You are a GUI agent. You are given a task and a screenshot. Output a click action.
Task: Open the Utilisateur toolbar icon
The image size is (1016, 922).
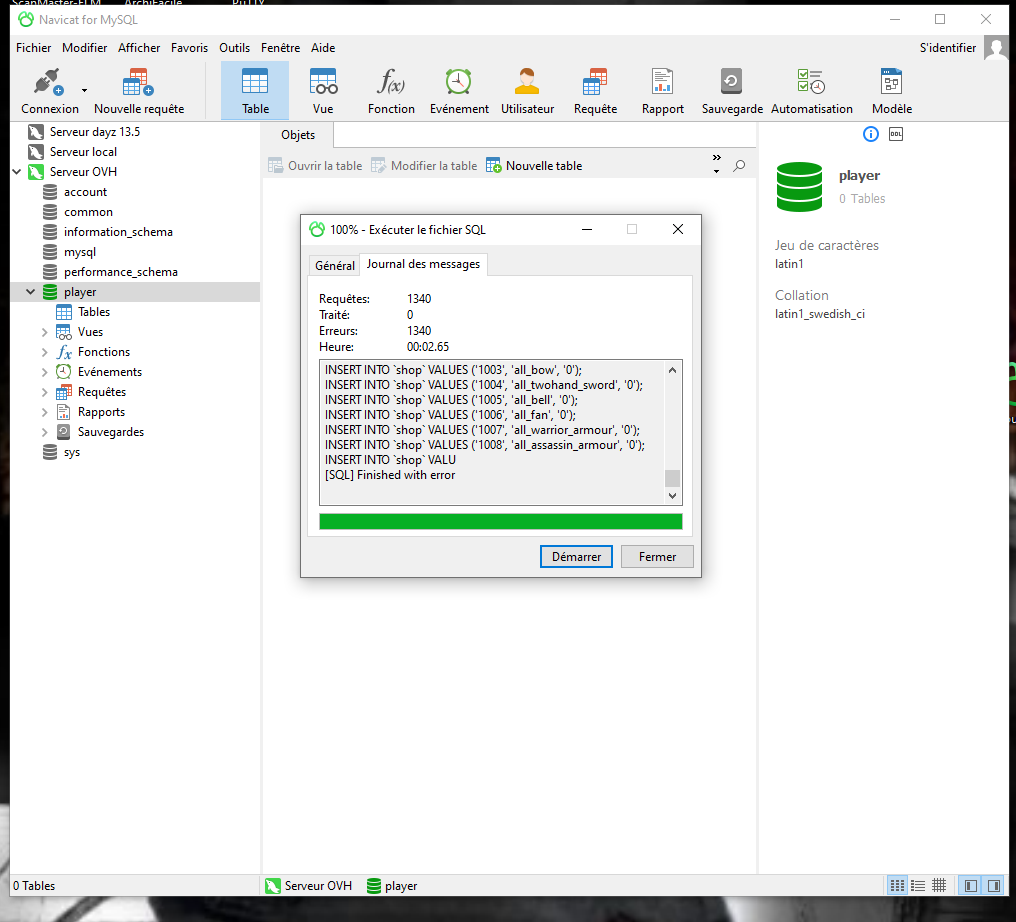(x=527, y=91)
